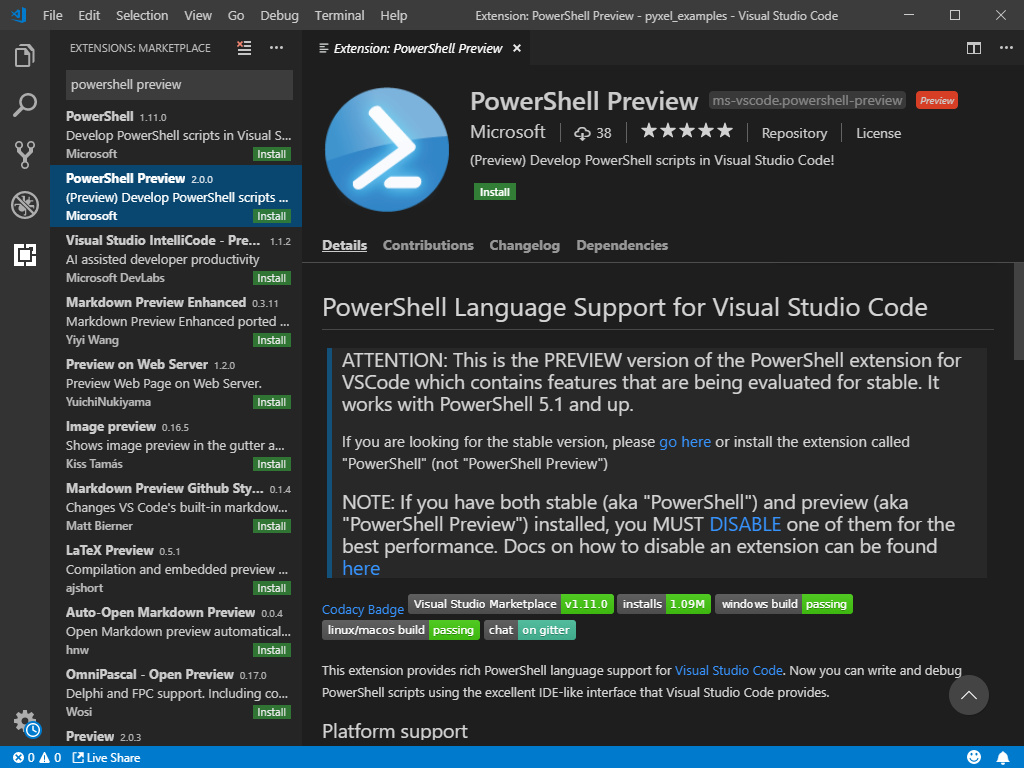This screenshot has width=1024, height=768.
Task: Select the Extensions icon in the activity bar
Action: 25,255
